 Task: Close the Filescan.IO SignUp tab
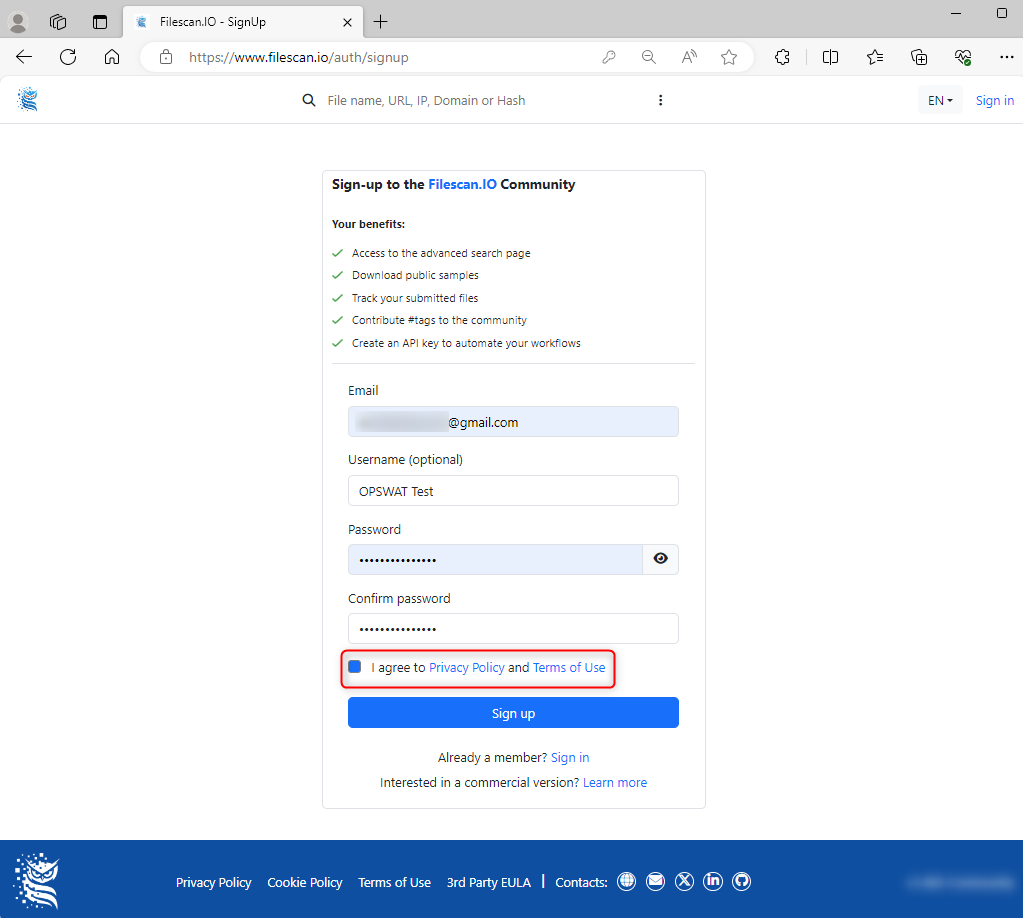(347, 22)
